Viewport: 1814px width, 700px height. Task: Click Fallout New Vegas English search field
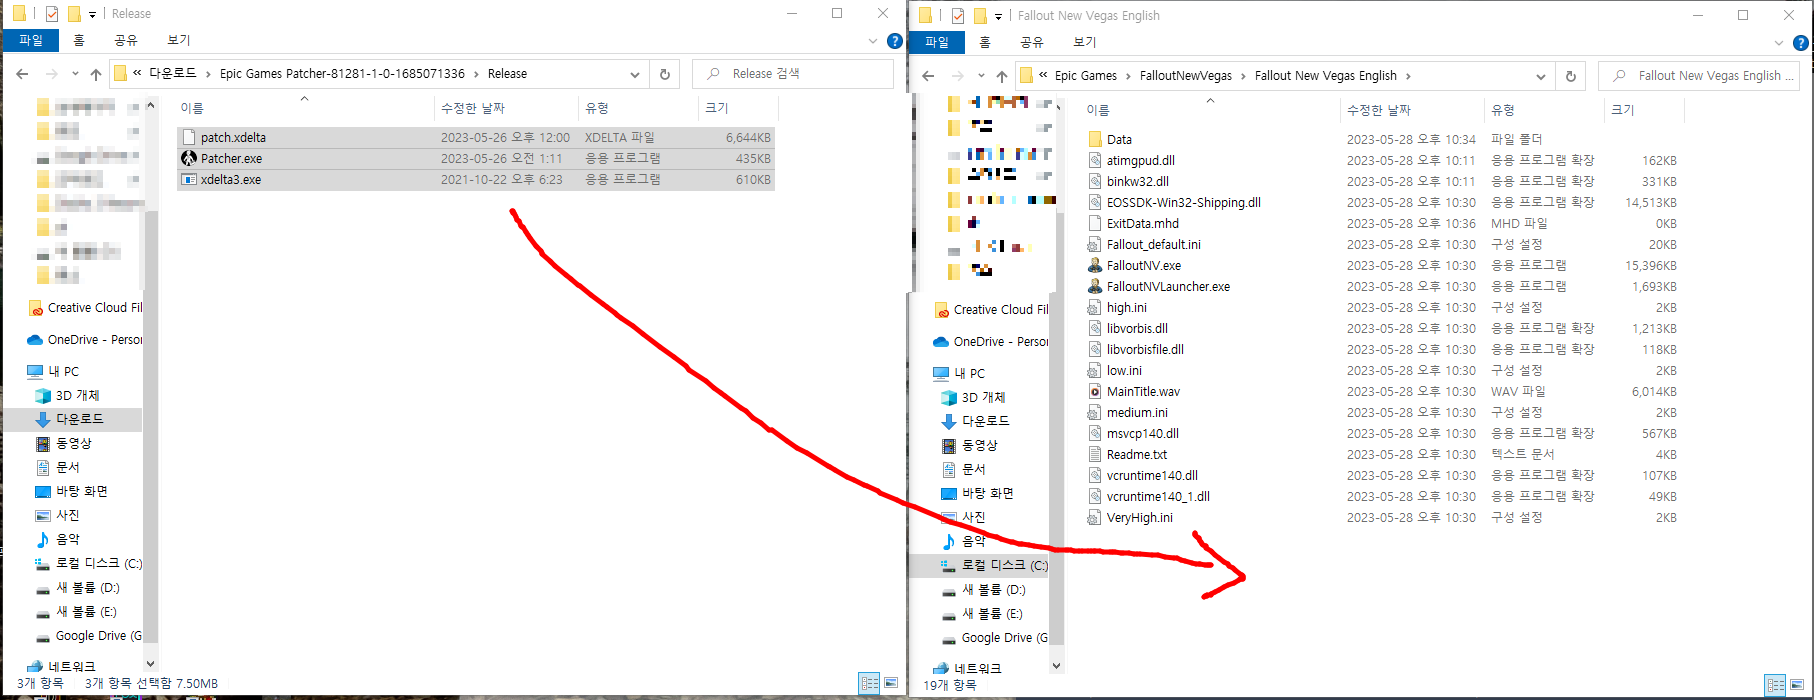tap(1699, 76)
